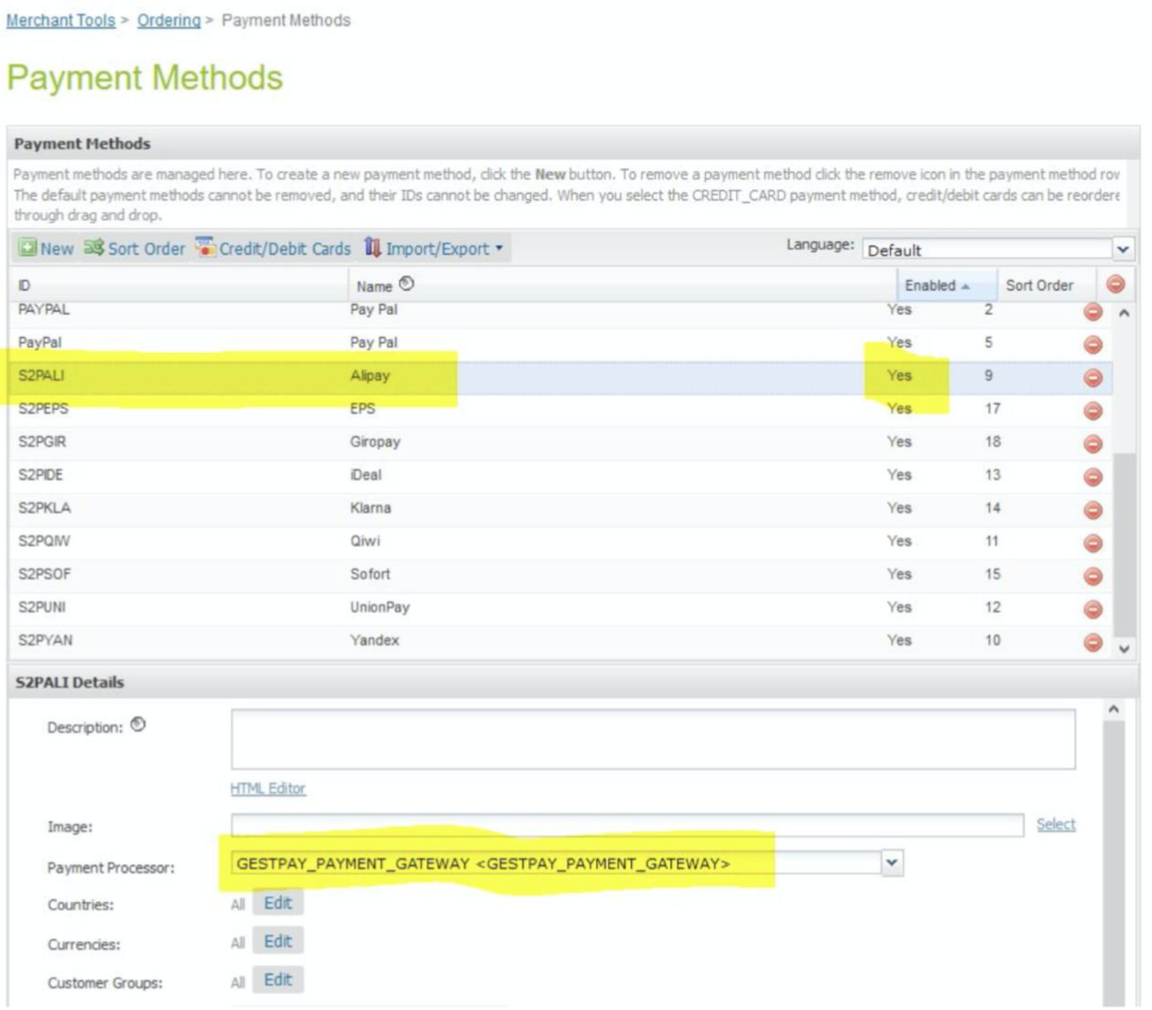Remove the S2PQIW Qiwi payment method

pos(1092,543)
